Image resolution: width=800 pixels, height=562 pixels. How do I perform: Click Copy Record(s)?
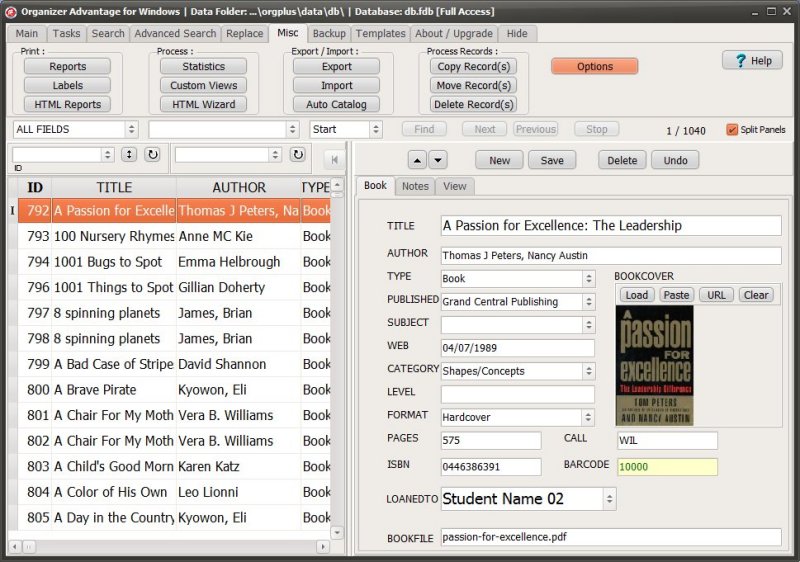click(x=473, y=67)
